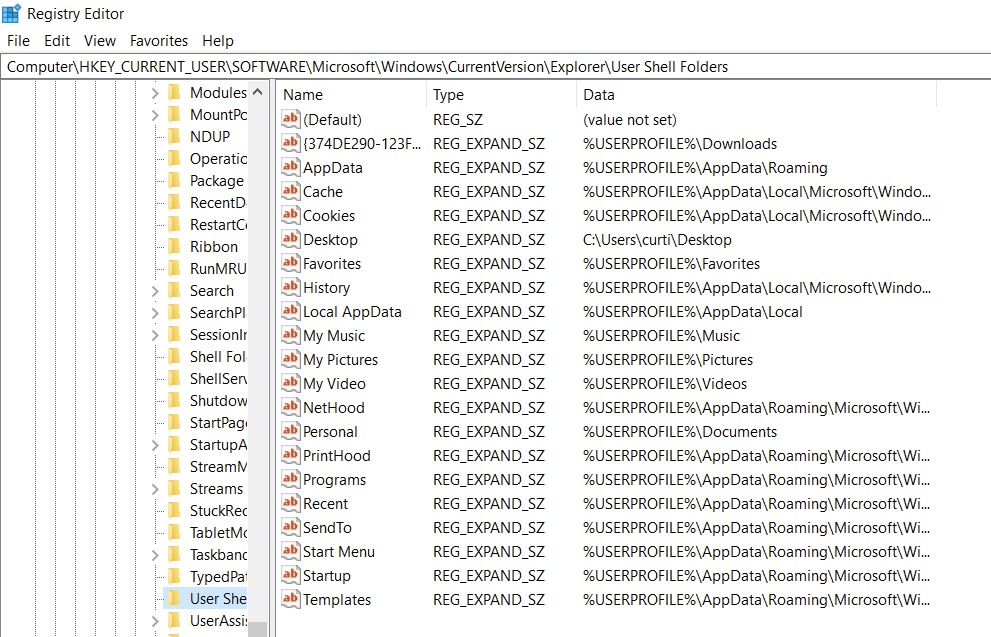Click the ab icon next to Desktop
The width and height of the screenshot is (991, 637).
[290, 239]
